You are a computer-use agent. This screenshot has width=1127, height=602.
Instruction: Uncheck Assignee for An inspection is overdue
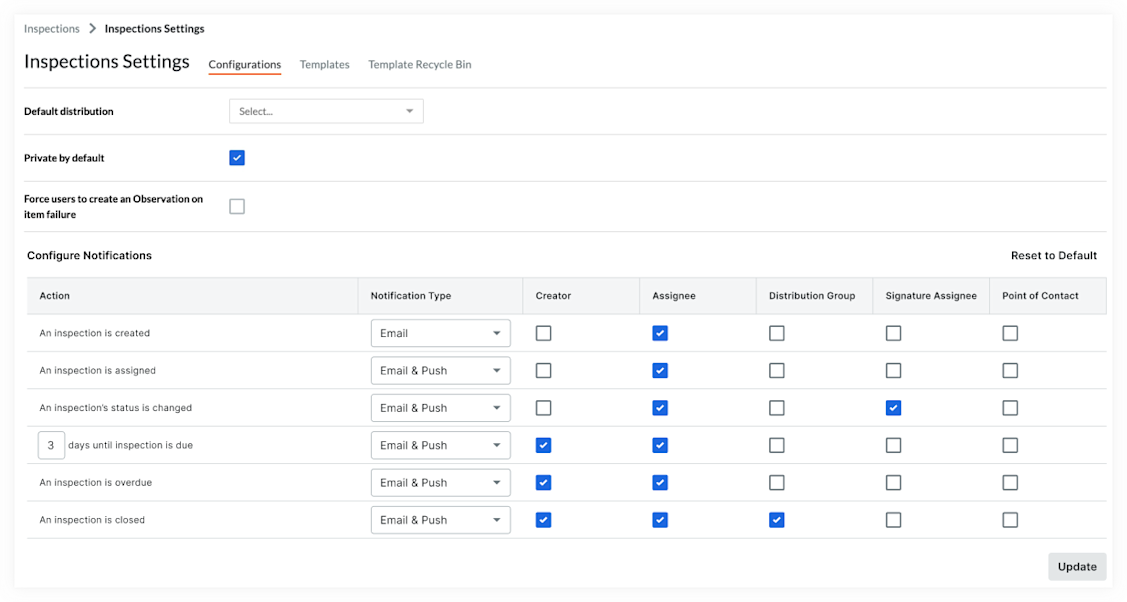coord(660,483)
